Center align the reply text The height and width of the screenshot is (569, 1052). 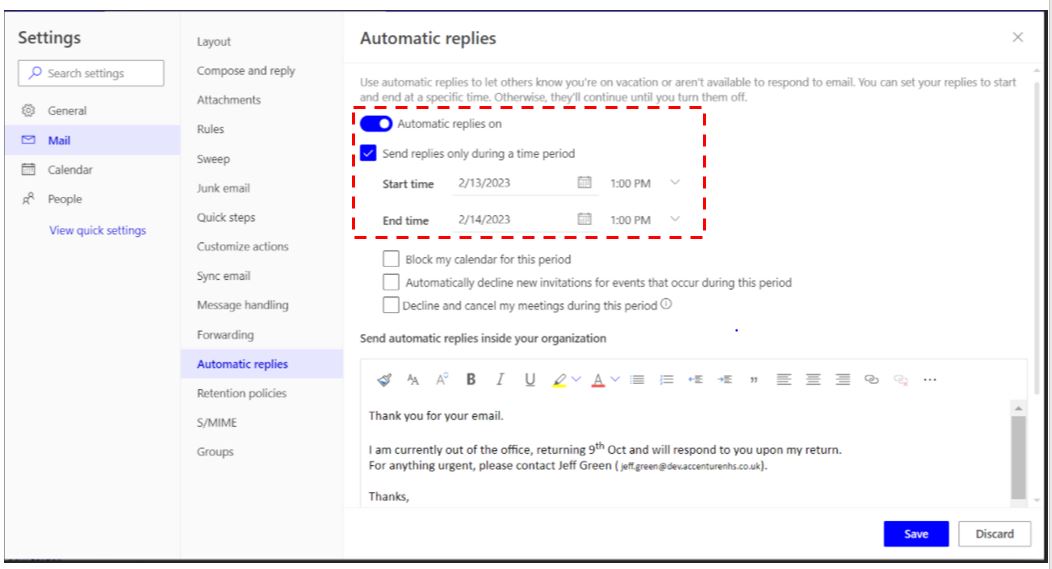[813, 380]
